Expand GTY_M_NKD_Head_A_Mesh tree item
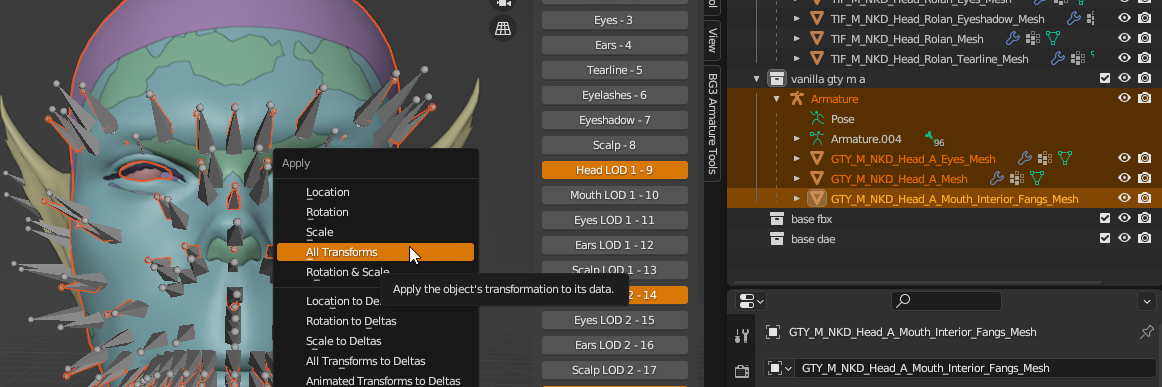This screenshot has height=387, width=1162. [797, 179]
